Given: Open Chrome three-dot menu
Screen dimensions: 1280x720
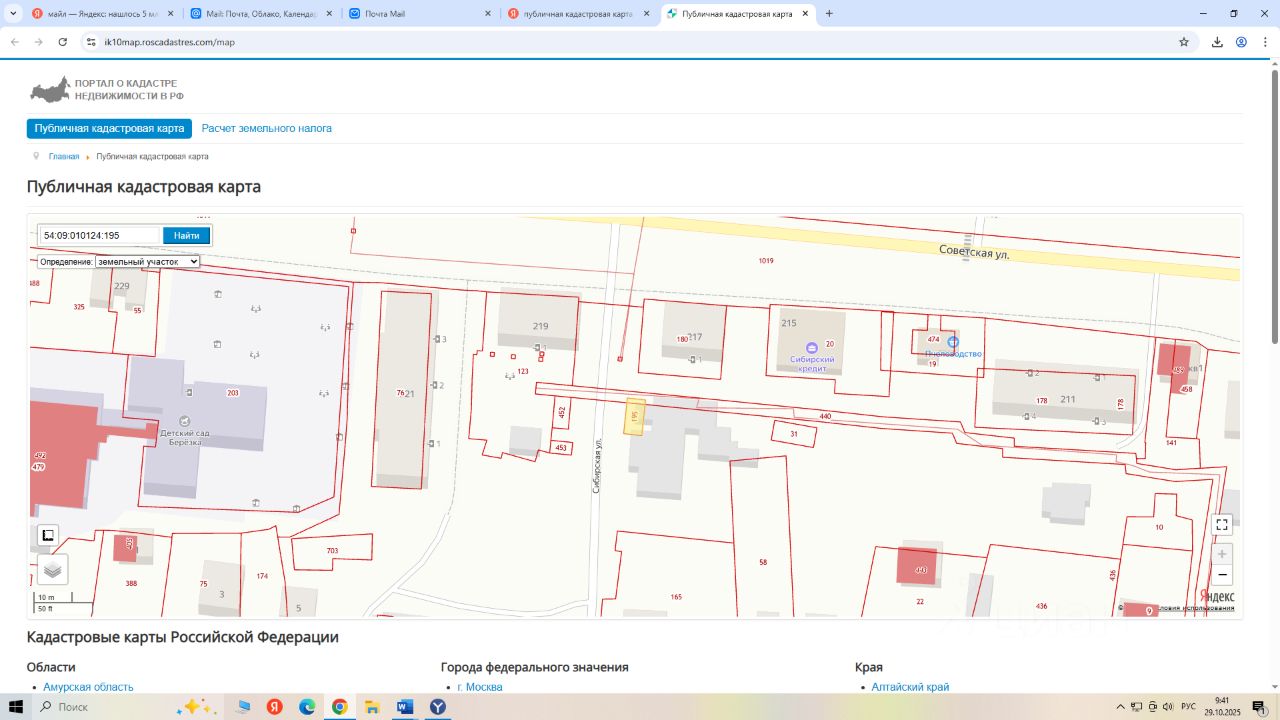Looking at the screenshot, I should (x=1265, y=42).
